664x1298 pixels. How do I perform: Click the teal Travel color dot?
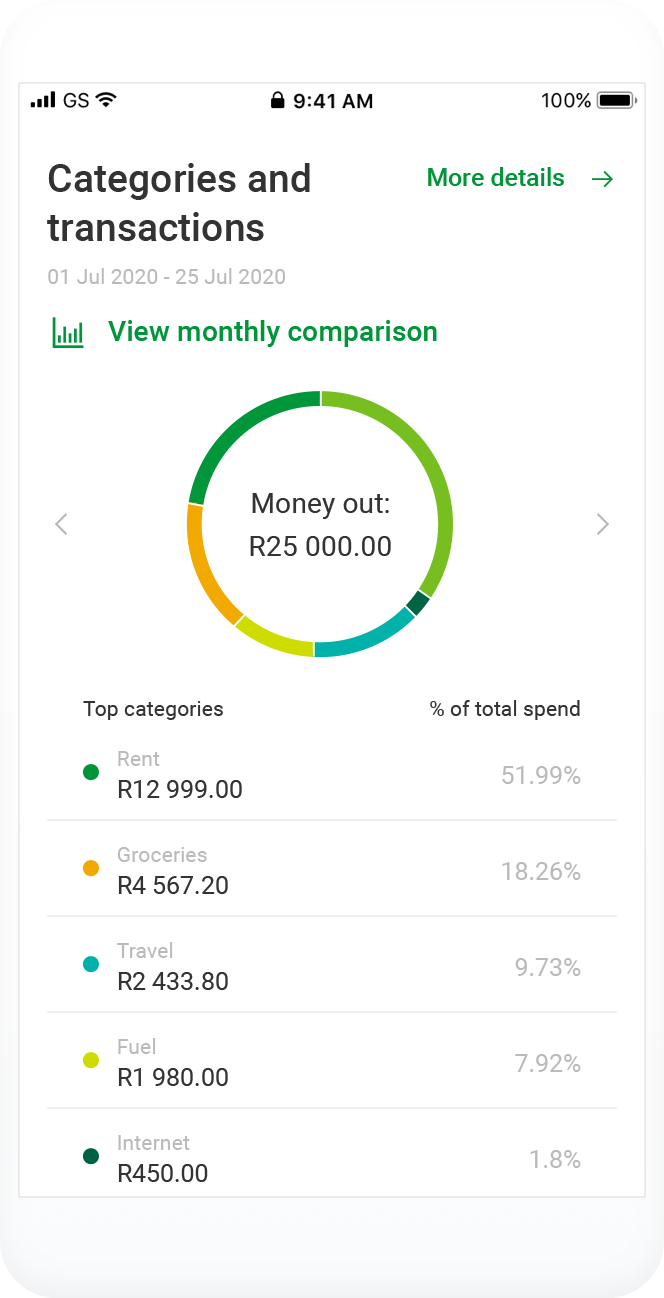tap(91, 964)
